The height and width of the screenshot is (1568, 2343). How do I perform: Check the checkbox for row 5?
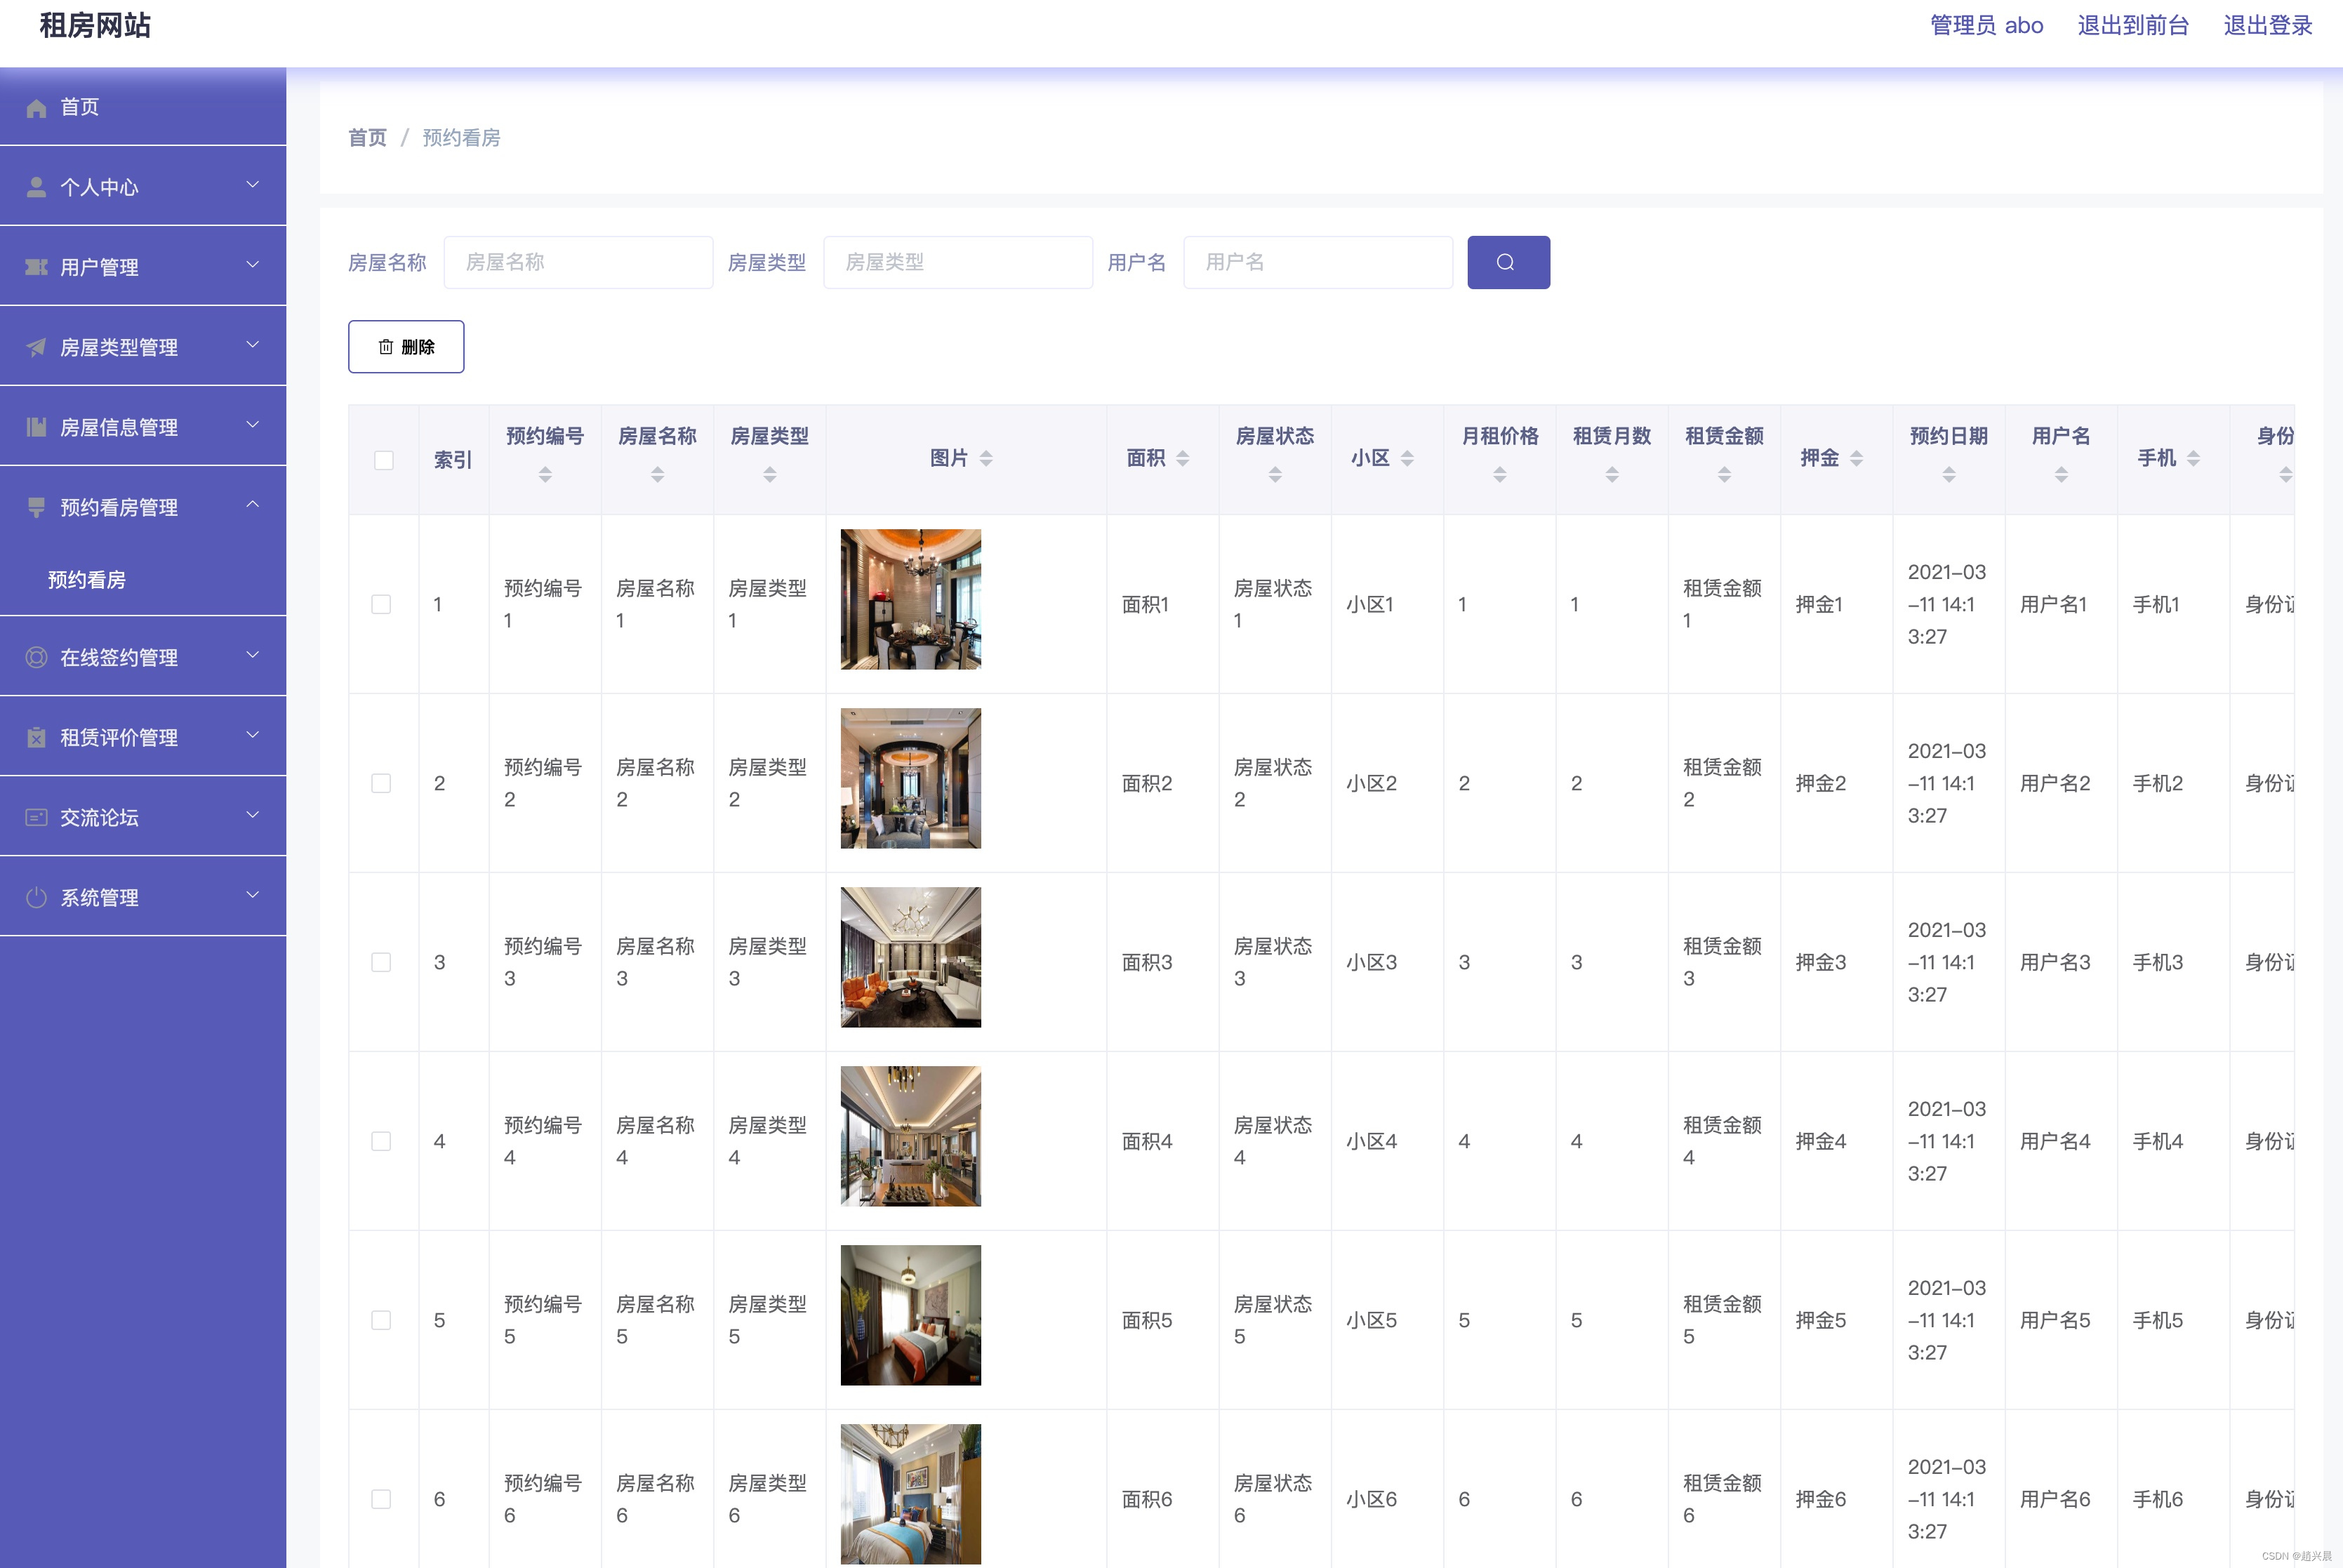point(381,1320)
